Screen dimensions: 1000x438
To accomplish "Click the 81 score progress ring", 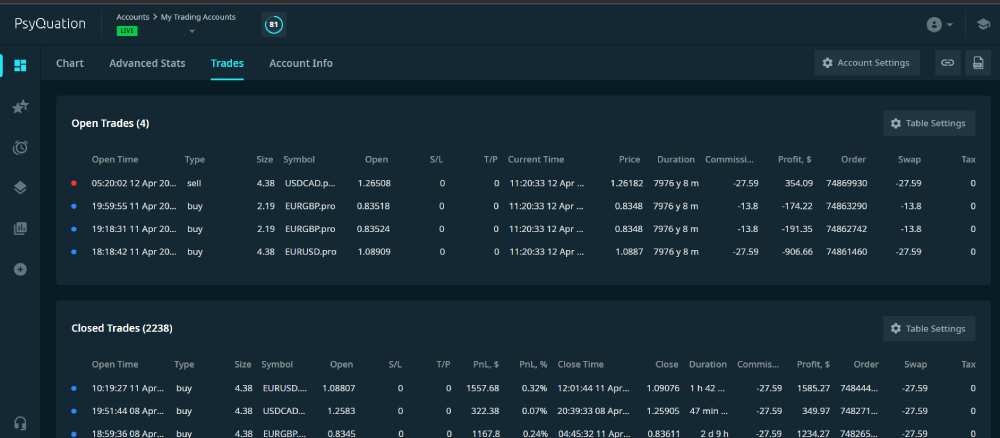I will [274, 25].
